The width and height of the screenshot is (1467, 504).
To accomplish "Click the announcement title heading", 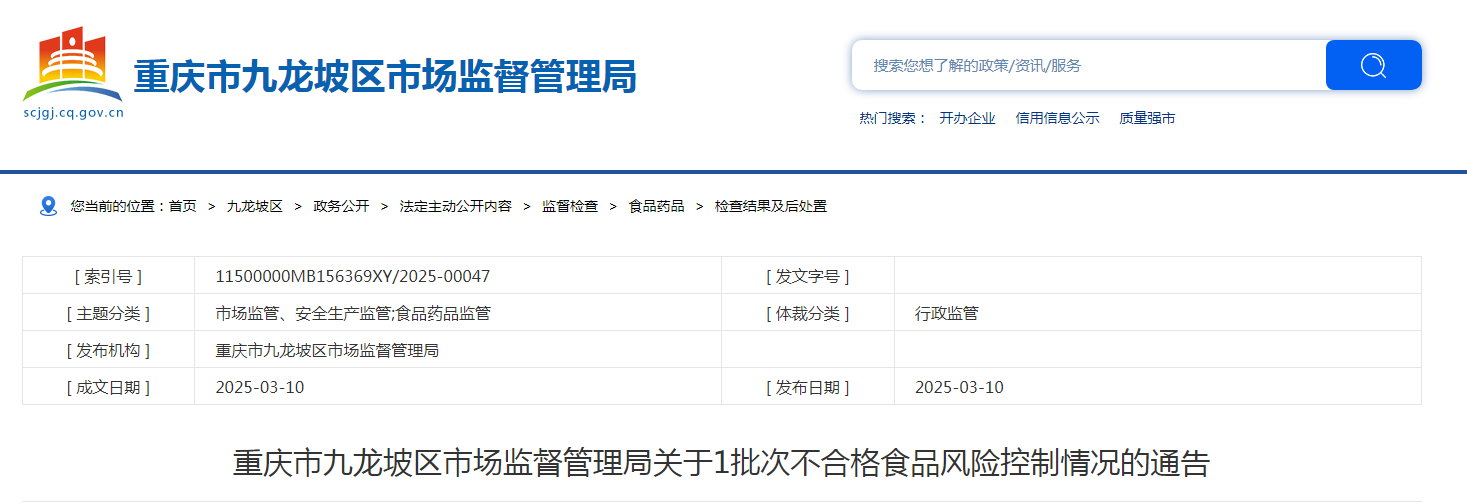I will coord(721,463).
